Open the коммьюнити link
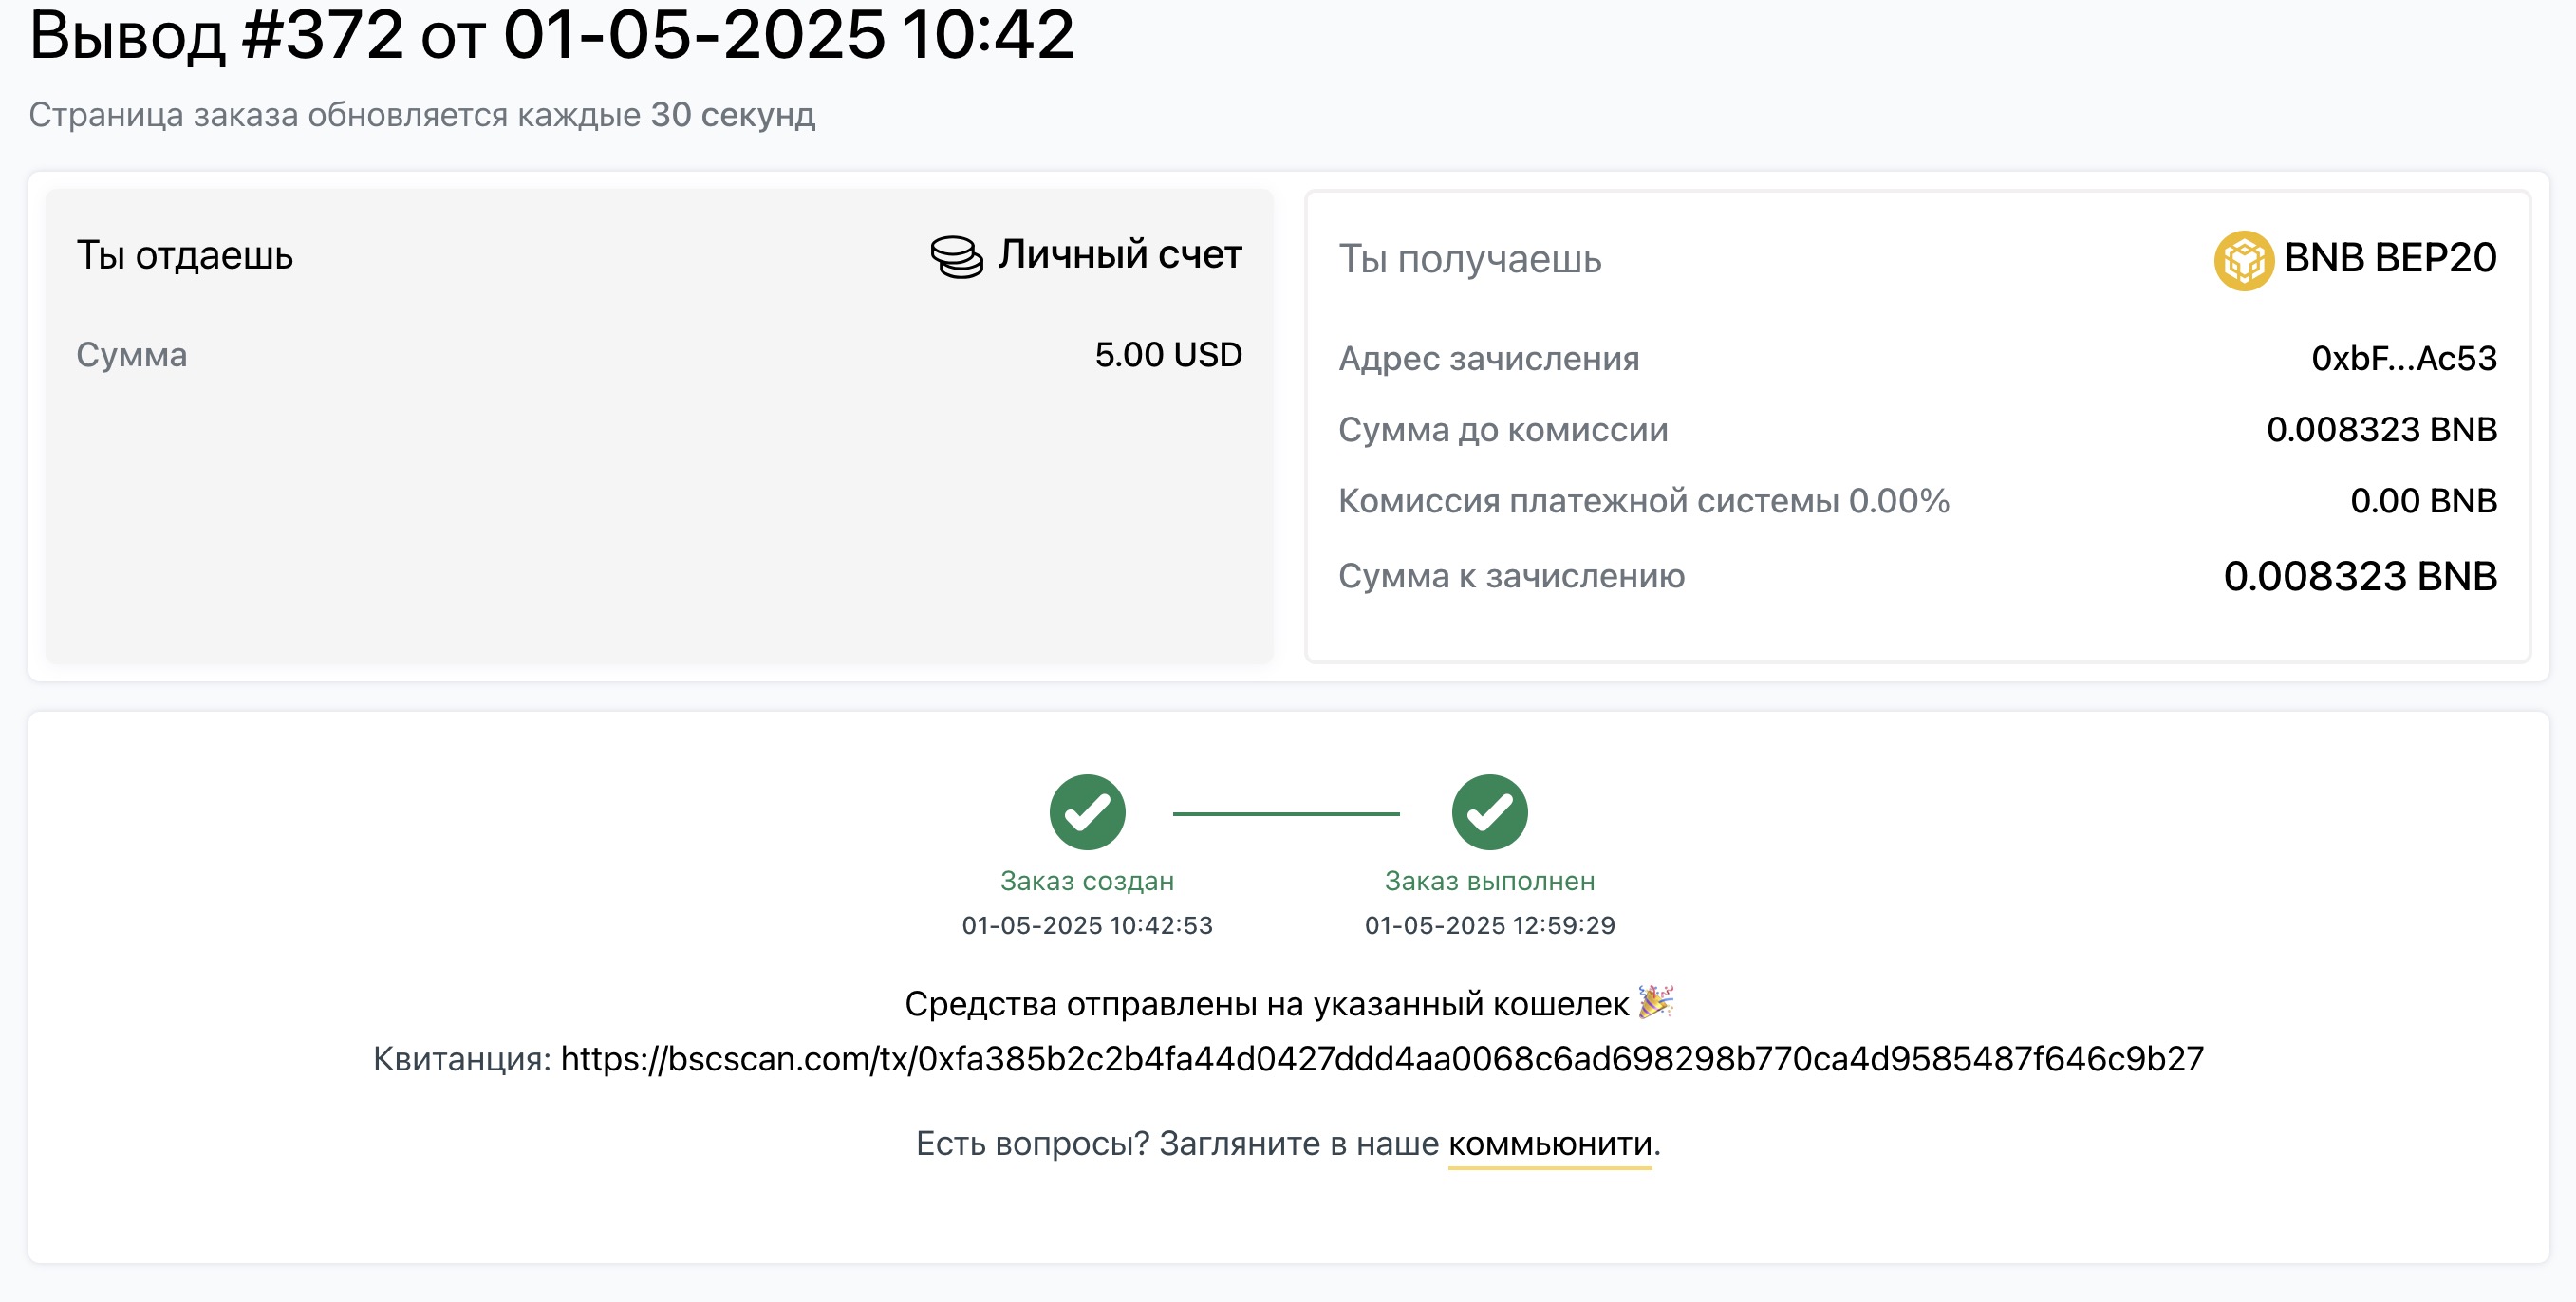This screenshot has height=1302, width=2576. pos(1550,1143)
